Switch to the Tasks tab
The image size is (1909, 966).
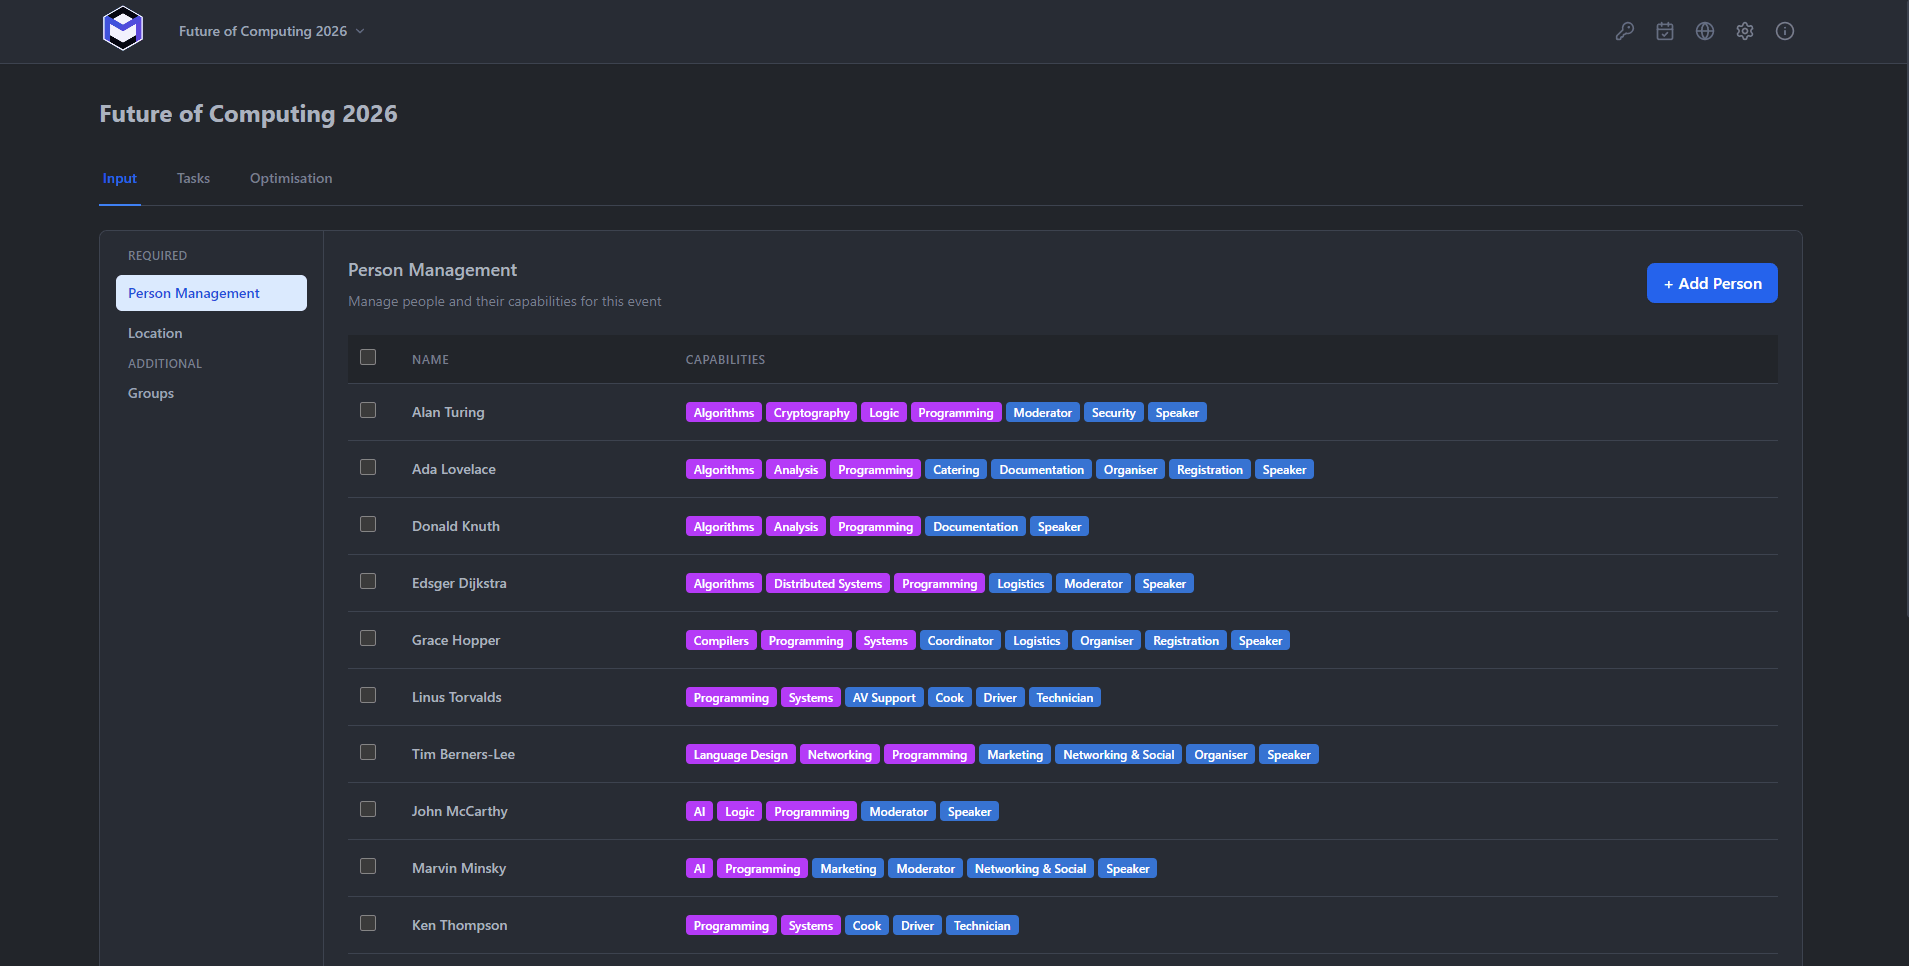pyautogui.click(x=193, y=178)
